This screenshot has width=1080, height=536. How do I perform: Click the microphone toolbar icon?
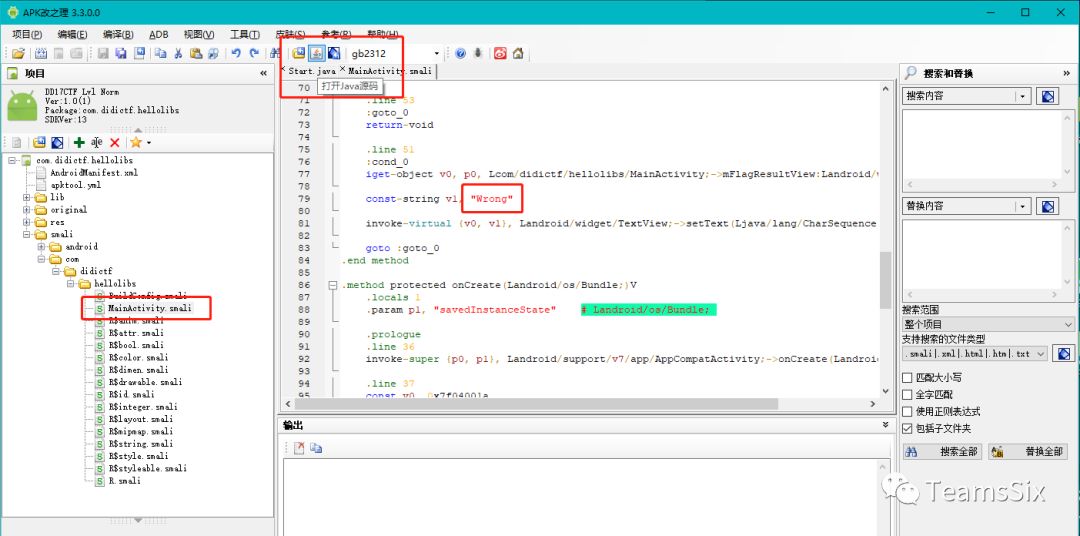pos(478,53)
